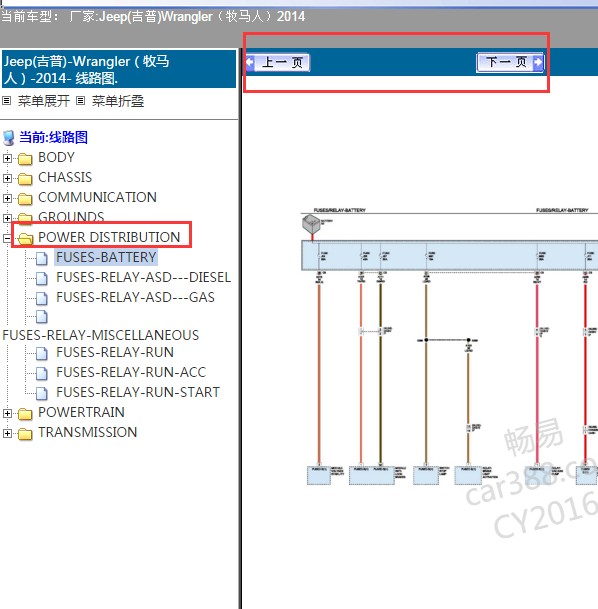Go to previous page with 上一页 button
Image resolution: width=598 pixels, height=609 pixels.
click(x=278, y=62)
